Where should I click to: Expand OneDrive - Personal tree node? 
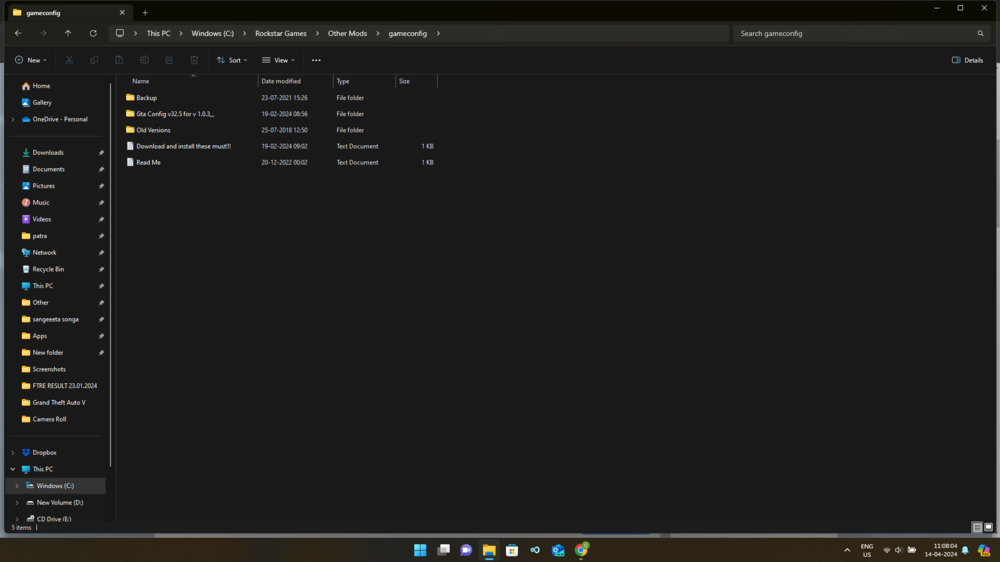point(13,119)
